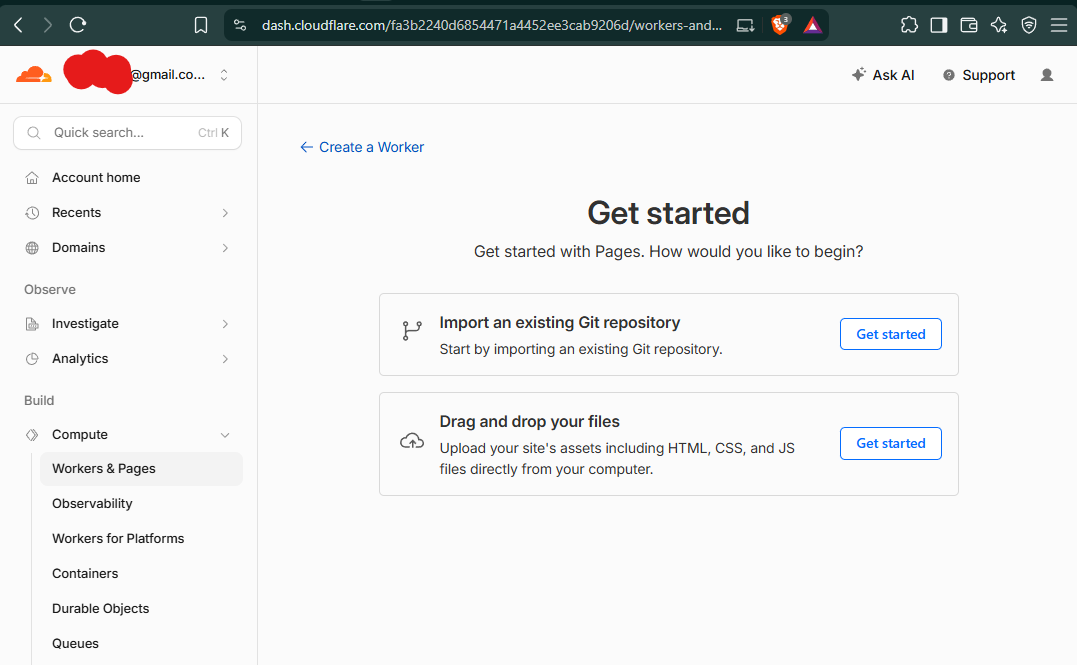Open browser extensions puzzle icon
This screenshot has height=665, width=1077.
[x=909, y=25]
